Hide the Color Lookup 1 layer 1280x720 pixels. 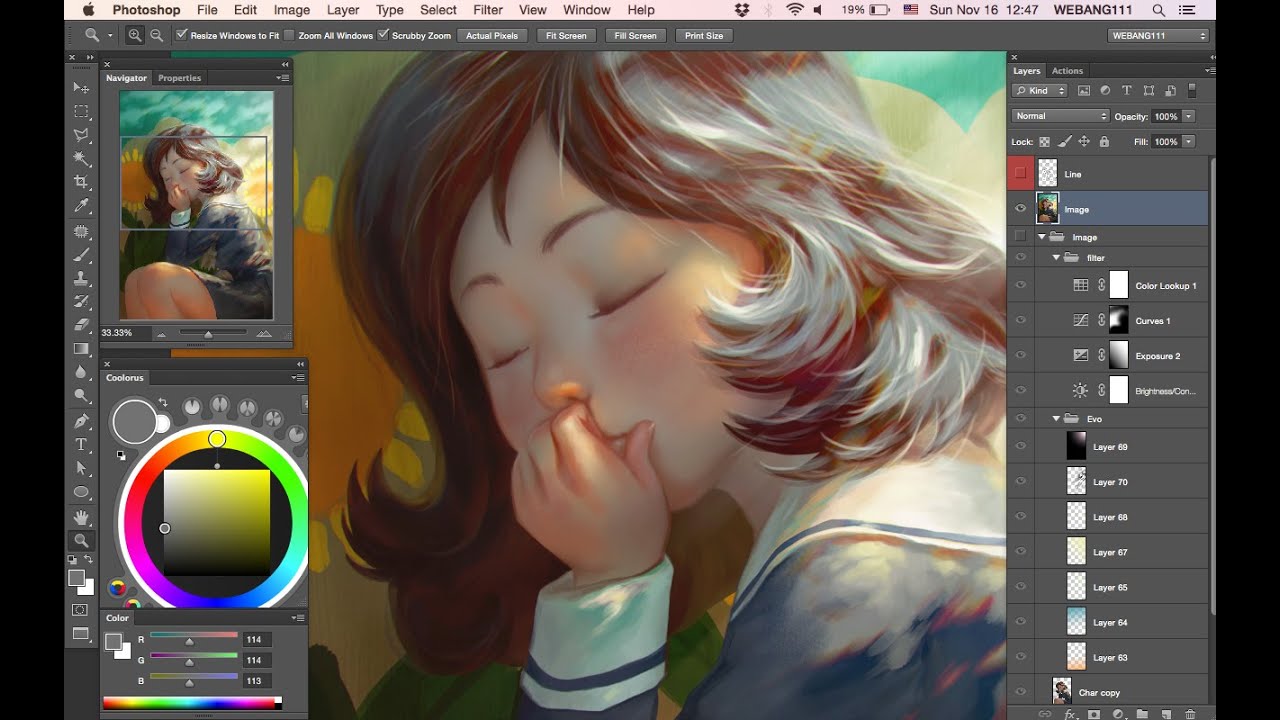[x=1020, y=285]
